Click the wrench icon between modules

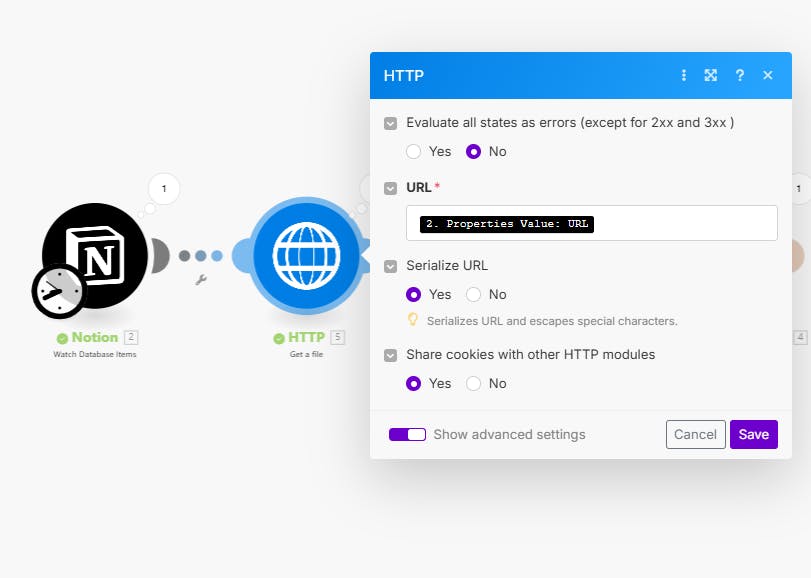point(200,281)
